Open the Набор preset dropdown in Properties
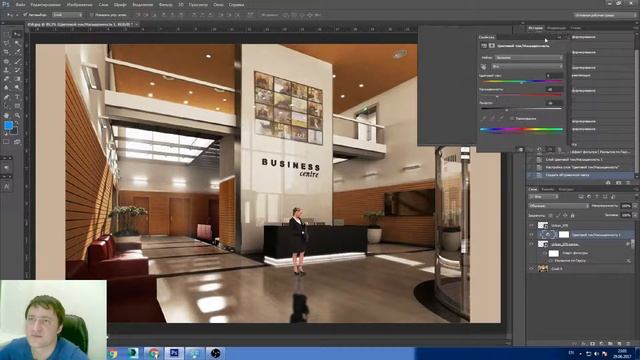The width and height of the screenshot is (640, 360). coord(529,58)
